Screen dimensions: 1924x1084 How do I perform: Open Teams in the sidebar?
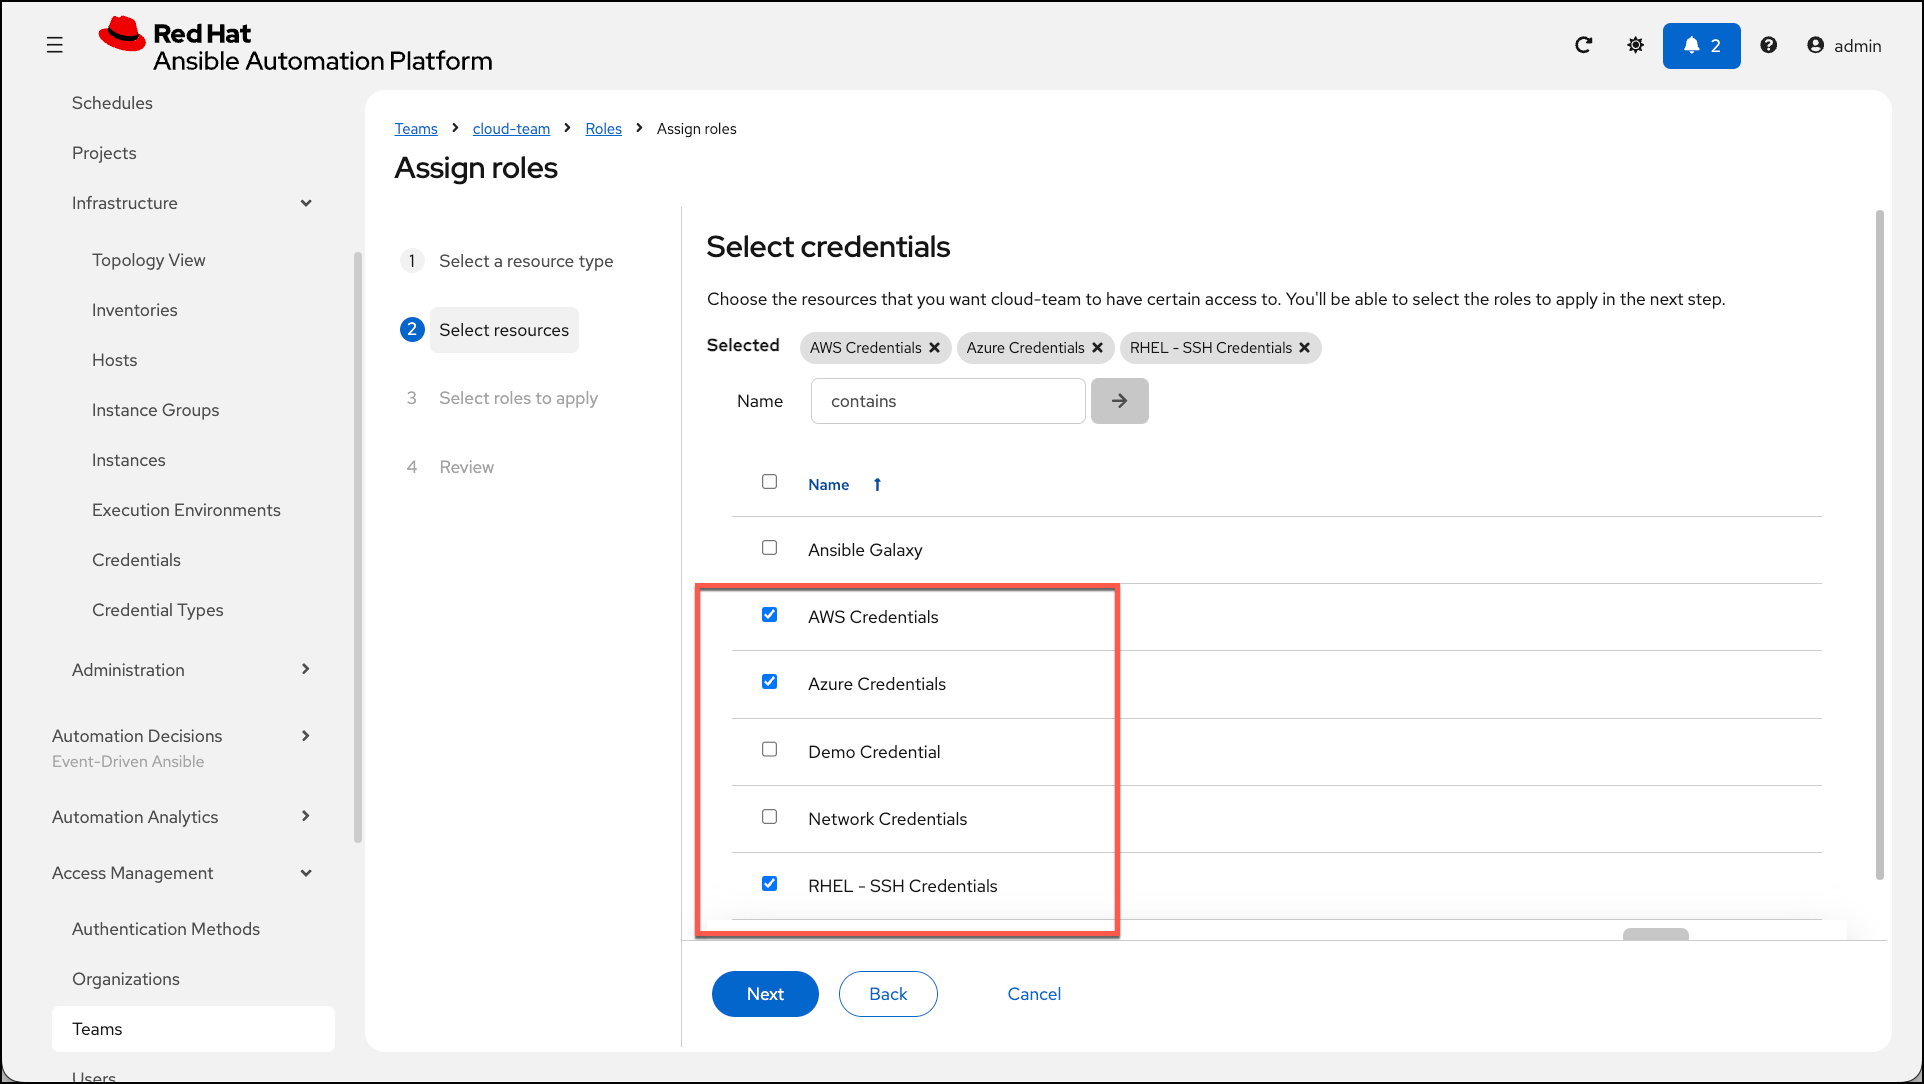tap(193, 1029)
